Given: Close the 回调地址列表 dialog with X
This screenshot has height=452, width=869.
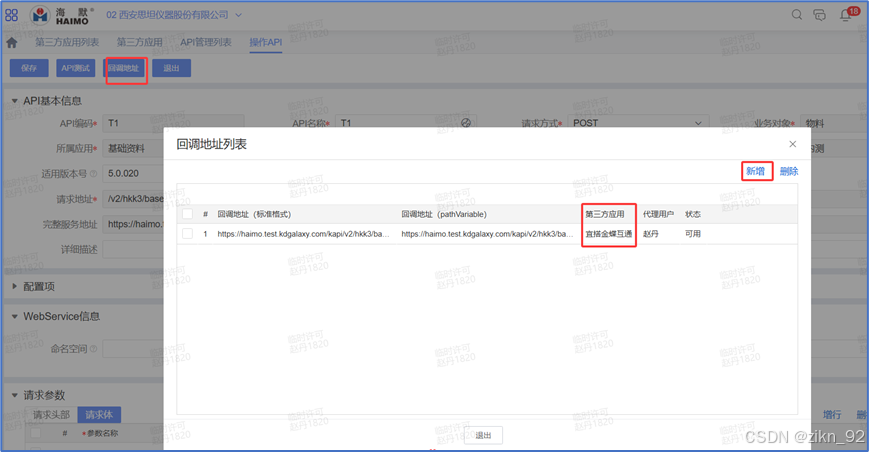Looking at the screenshot, I should (x=793, y=144).
